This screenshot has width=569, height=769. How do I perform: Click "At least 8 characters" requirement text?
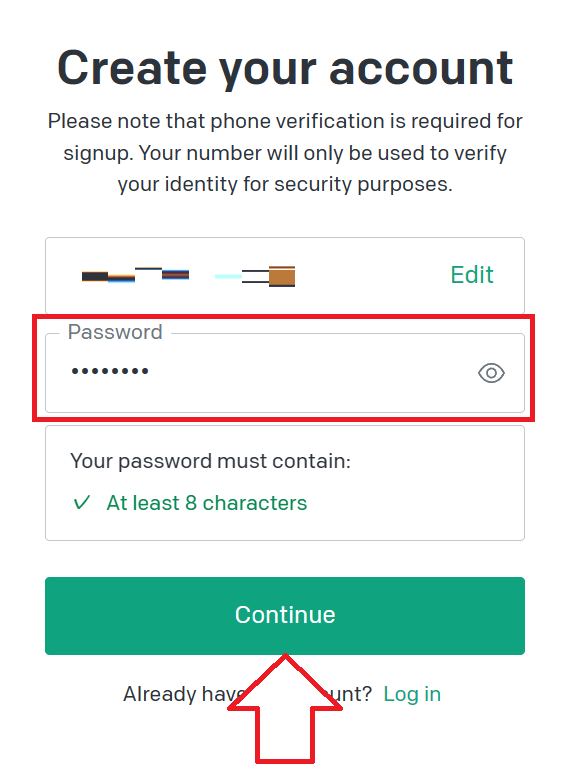pos(207,503)
